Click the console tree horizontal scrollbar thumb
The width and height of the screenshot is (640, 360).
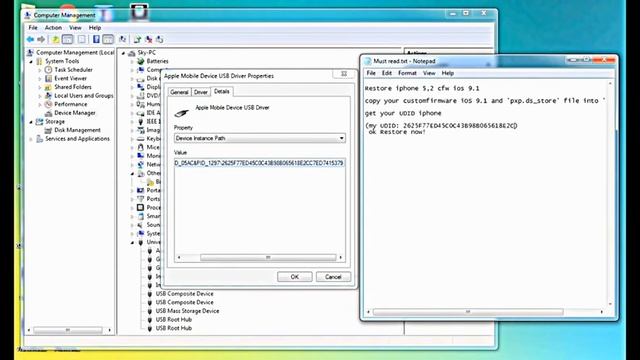(x=68, y=330)
